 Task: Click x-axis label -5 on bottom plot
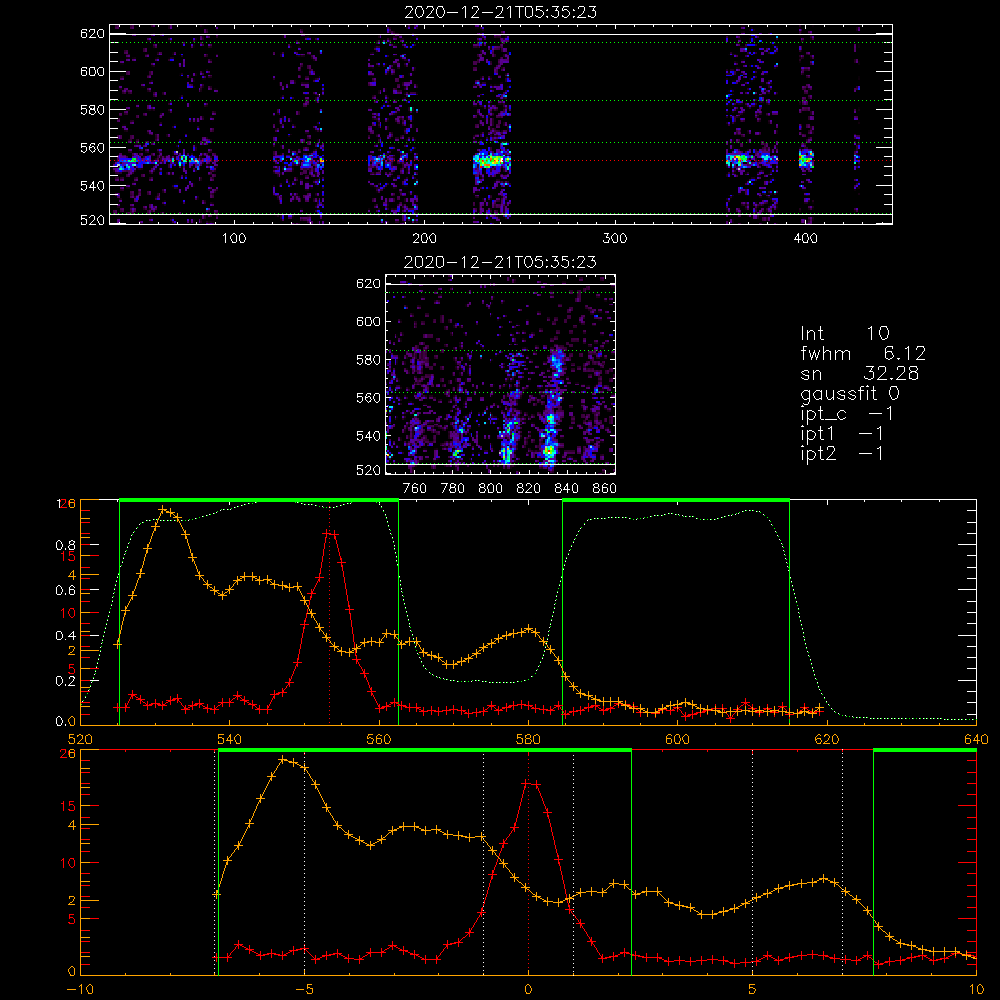[x=304, y=990]
